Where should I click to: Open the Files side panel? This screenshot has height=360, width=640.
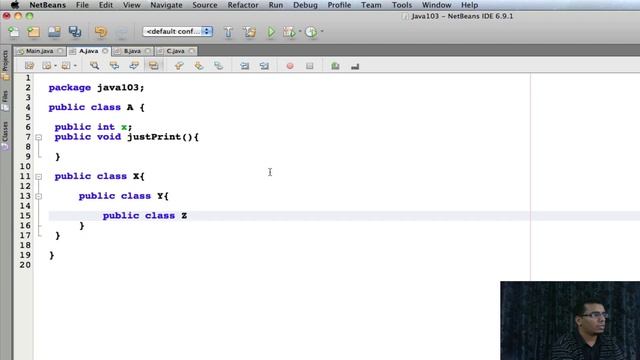[5, 101]
